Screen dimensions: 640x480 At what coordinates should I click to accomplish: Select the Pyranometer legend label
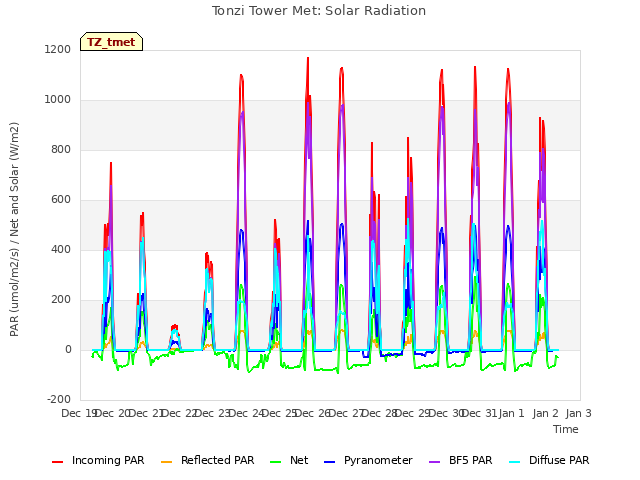(x=378, y=460)
